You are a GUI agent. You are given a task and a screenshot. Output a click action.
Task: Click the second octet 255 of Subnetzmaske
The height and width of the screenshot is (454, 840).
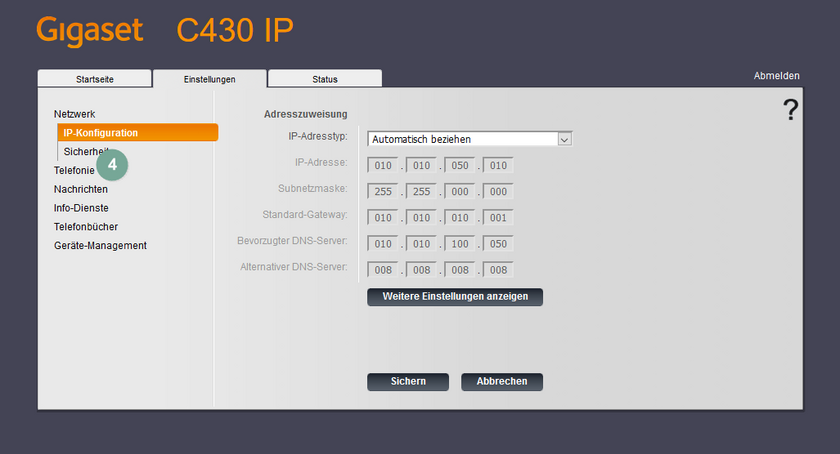(x=422, y=191)
